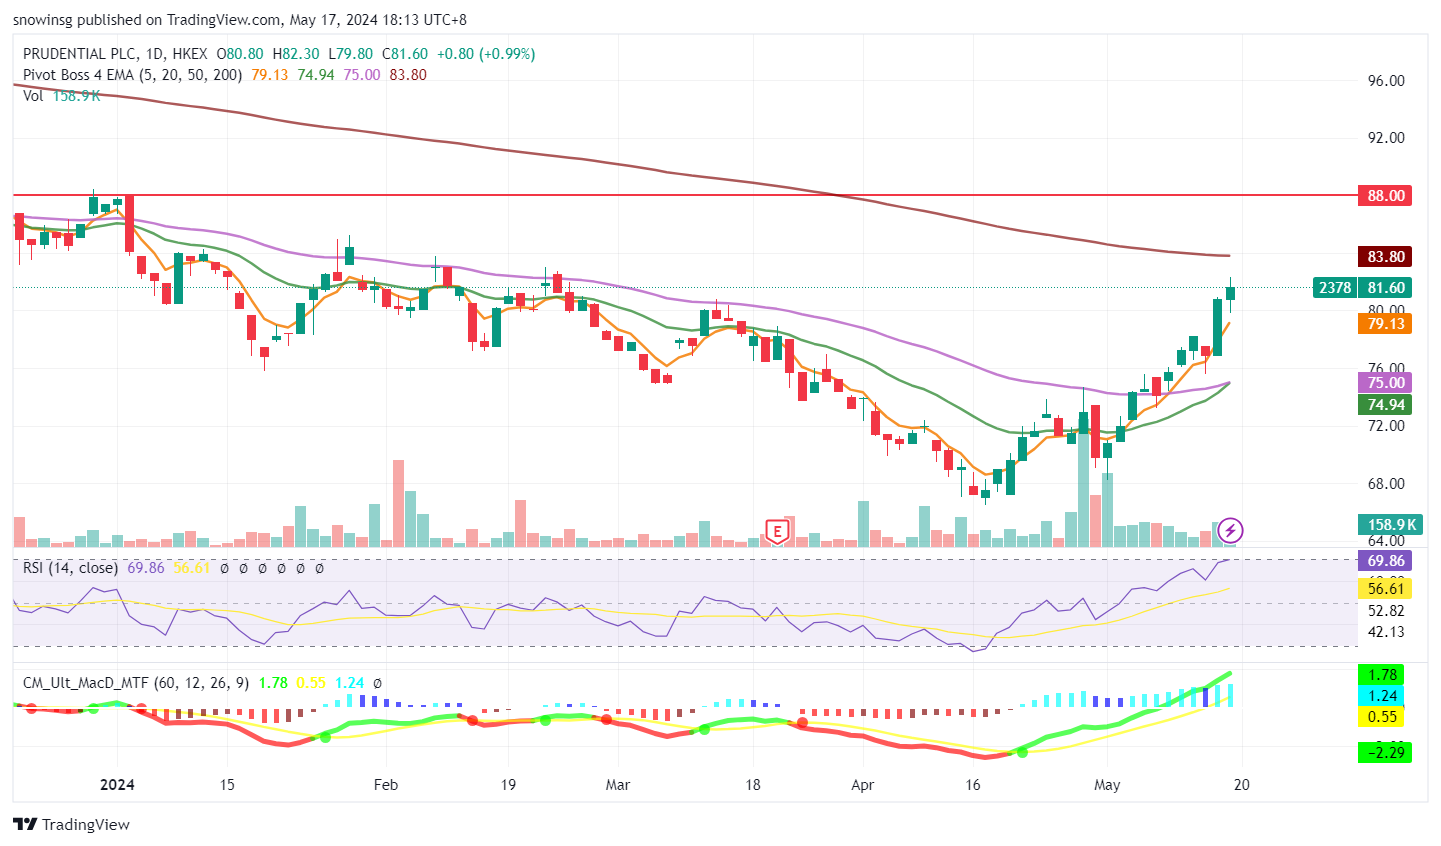Screen dimensions: 1441x846
Task: Click the May date axis label
Action: click(1107, 784)
